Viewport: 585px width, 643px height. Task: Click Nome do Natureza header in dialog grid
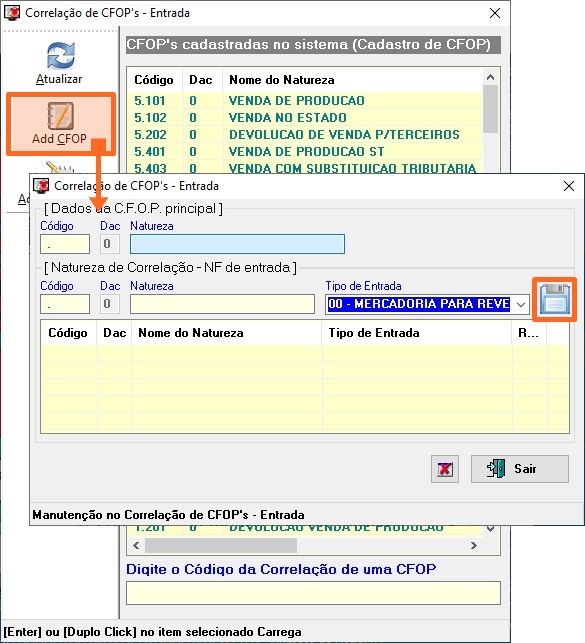[x=227, y=333]
